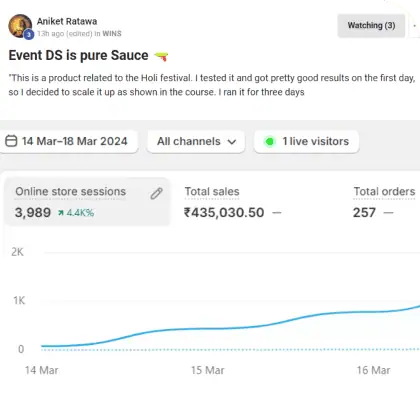Expand the All channels dropdown
The image size is (420, 420).
pos(196,142)
